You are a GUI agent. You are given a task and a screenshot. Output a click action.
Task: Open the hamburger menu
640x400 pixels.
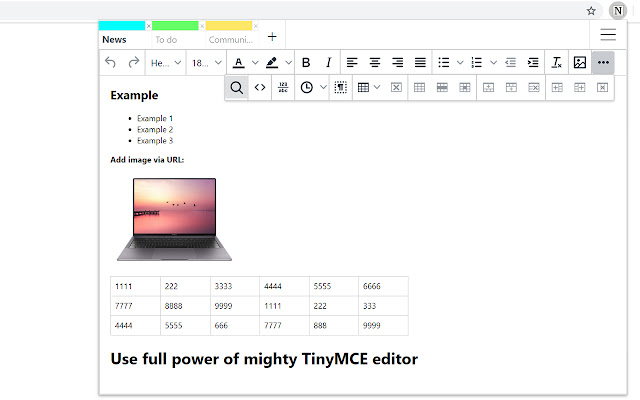tap(608, 35)
